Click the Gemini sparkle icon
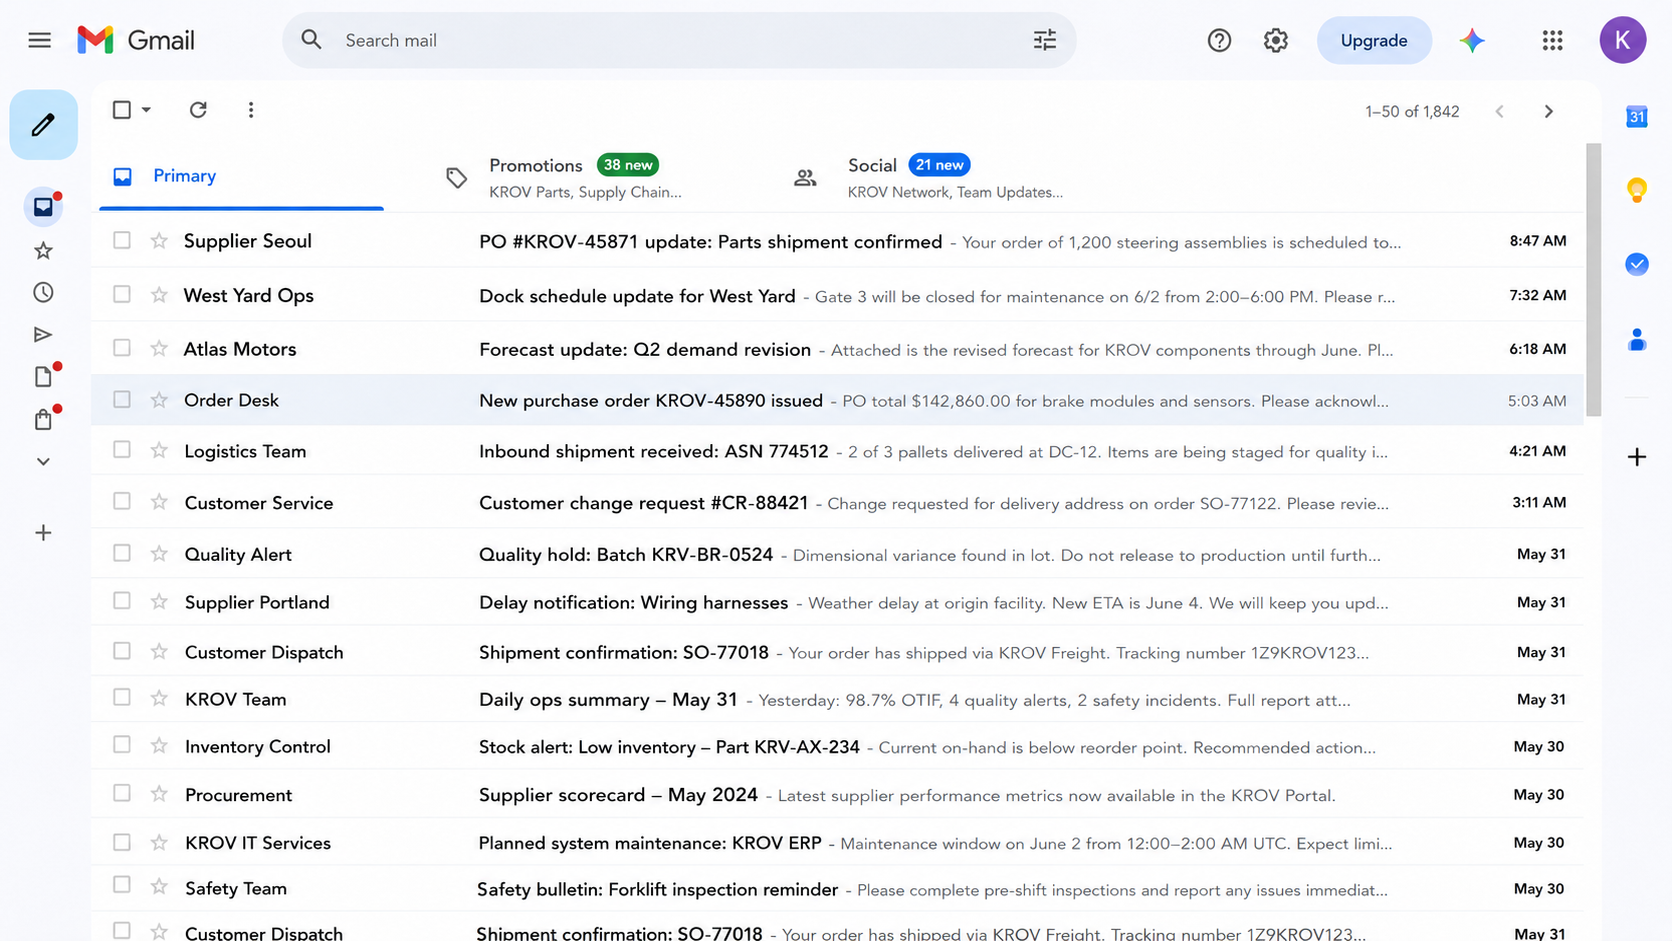Screen dimensions: 1672x941 (x=1472, y=40)
